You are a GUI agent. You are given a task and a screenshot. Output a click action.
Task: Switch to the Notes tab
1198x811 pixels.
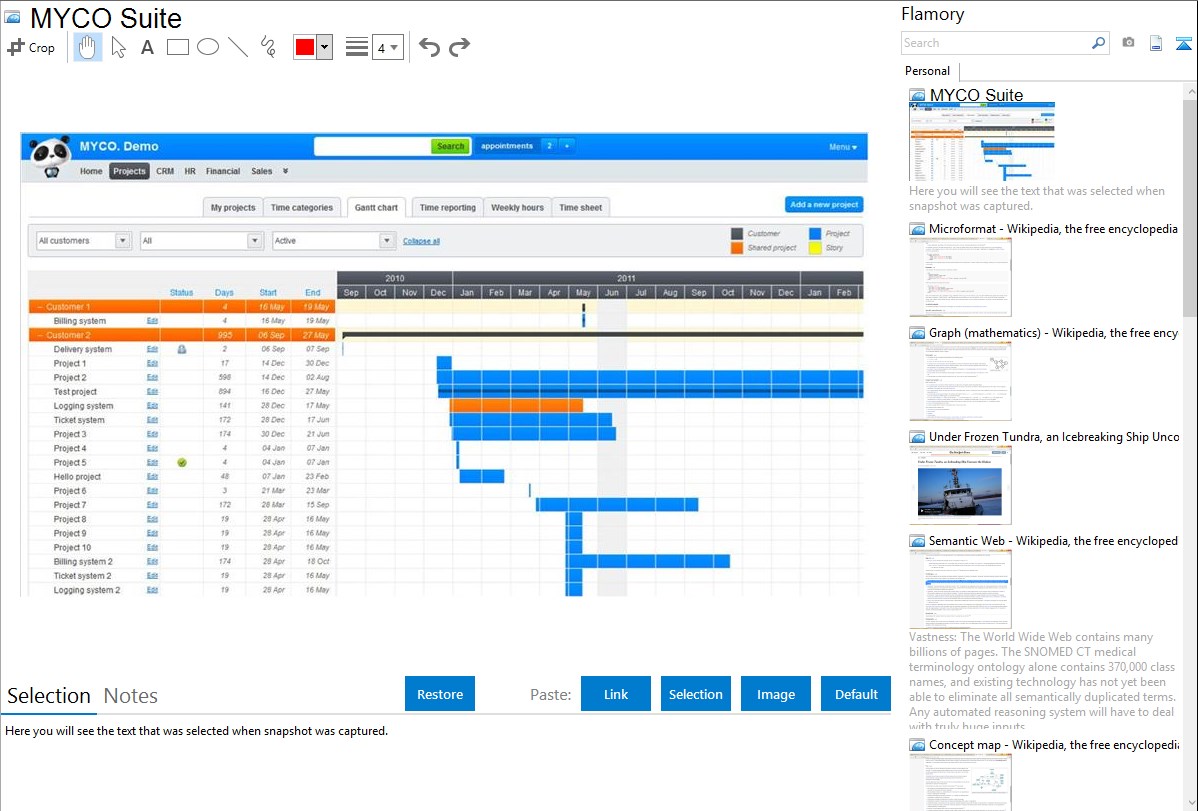click(x=131, y=696)
